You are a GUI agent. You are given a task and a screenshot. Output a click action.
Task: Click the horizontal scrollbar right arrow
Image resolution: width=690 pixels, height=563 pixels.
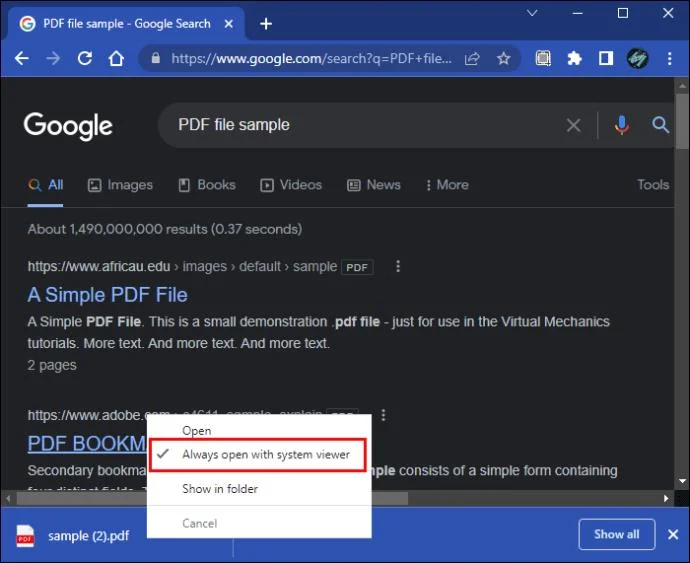[x=666, y=498]
